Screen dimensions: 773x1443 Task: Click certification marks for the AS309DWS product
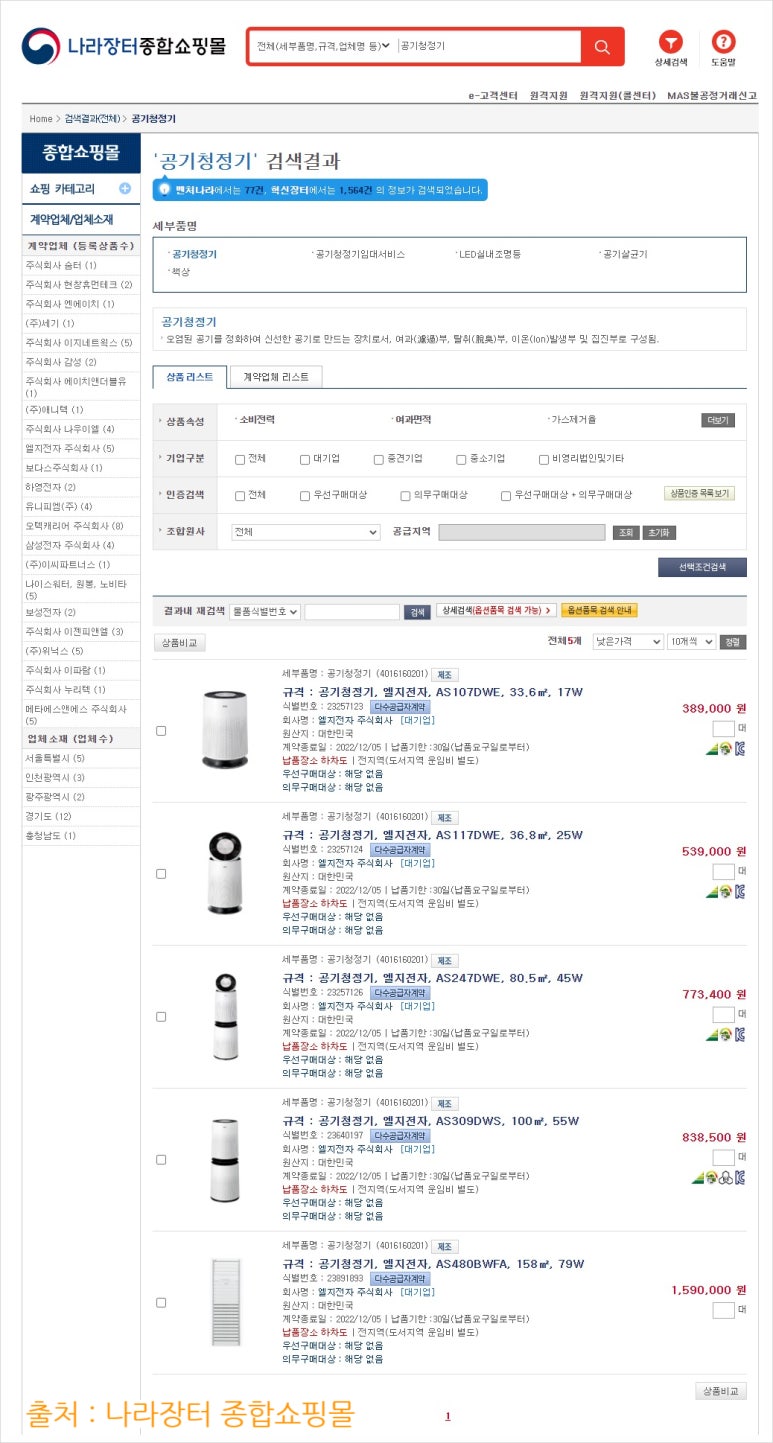(x=719, y=1178)
